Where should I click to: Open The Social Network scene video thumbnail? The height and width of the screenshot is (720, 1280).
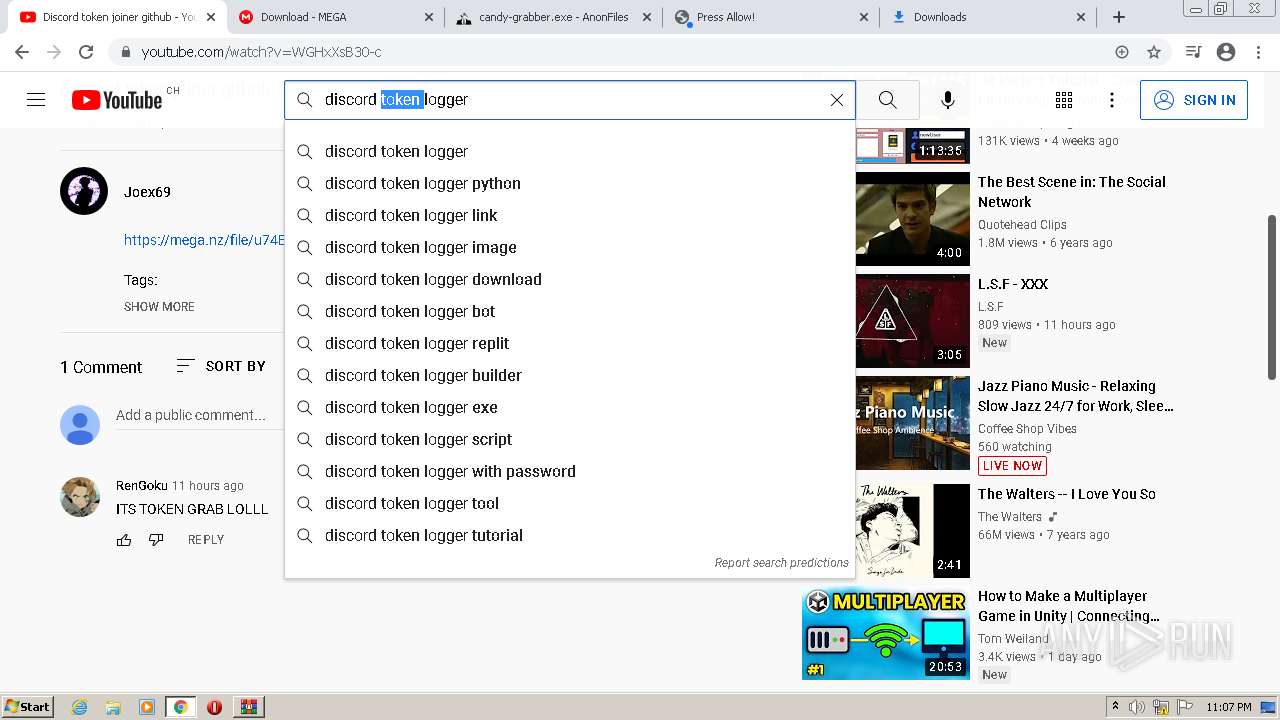click(913, 219)
